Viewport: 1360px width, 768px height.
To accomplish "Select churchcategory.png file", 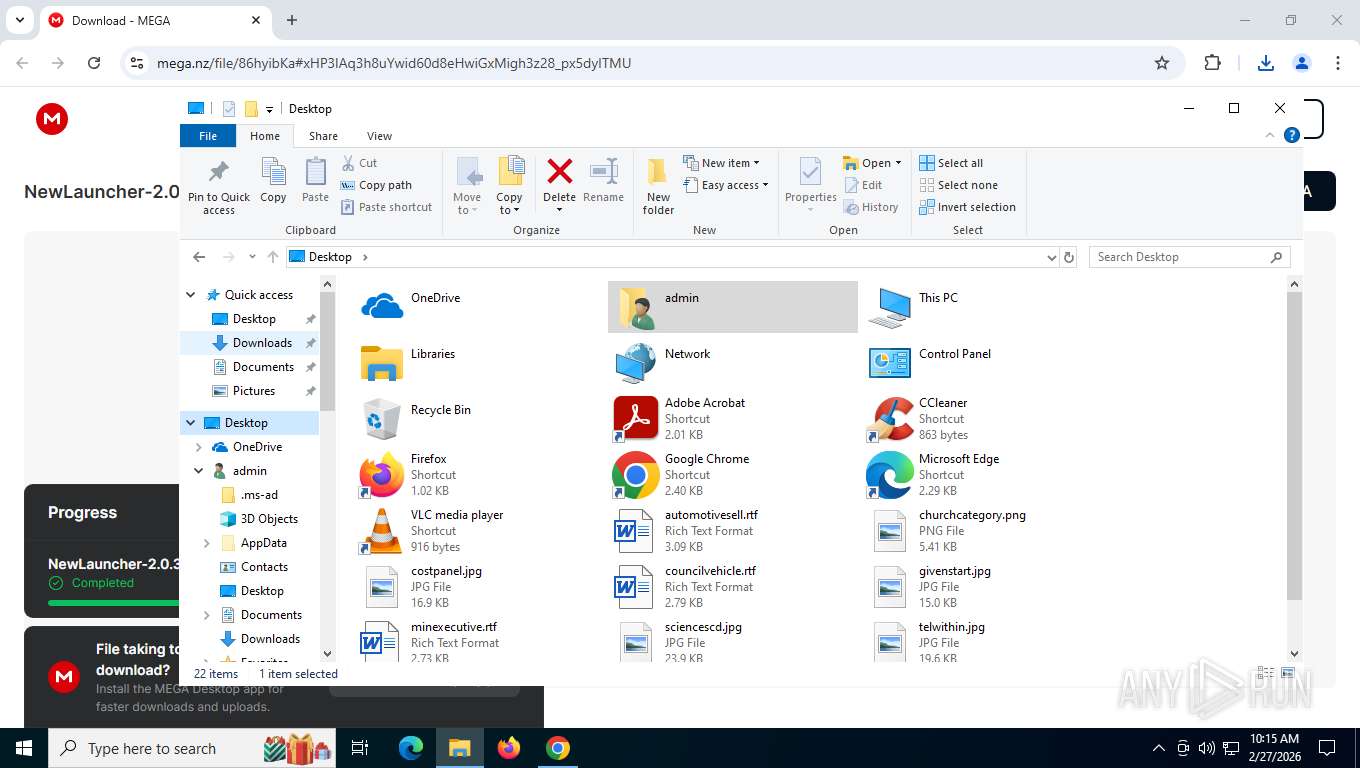I will [x=988, y=530].
